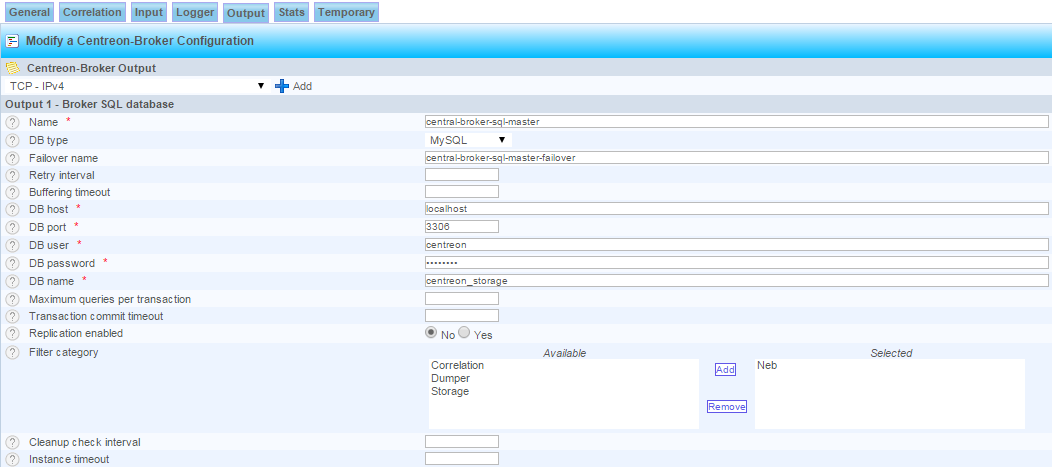
Task: Click help icon next to DB password
Action: pyautogui.click(x=12, y=263)
